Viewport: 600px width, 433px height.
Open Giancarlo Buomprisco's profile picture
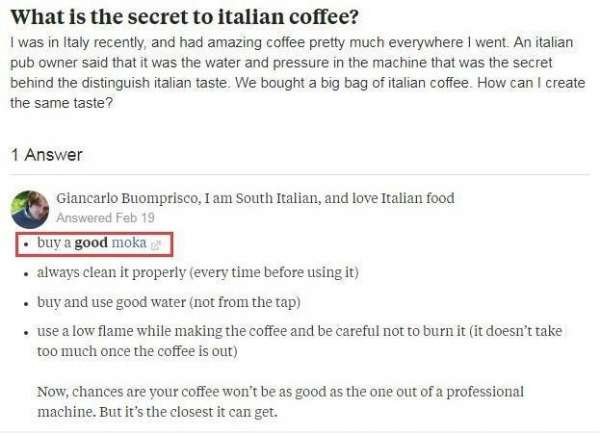[30, 207]
